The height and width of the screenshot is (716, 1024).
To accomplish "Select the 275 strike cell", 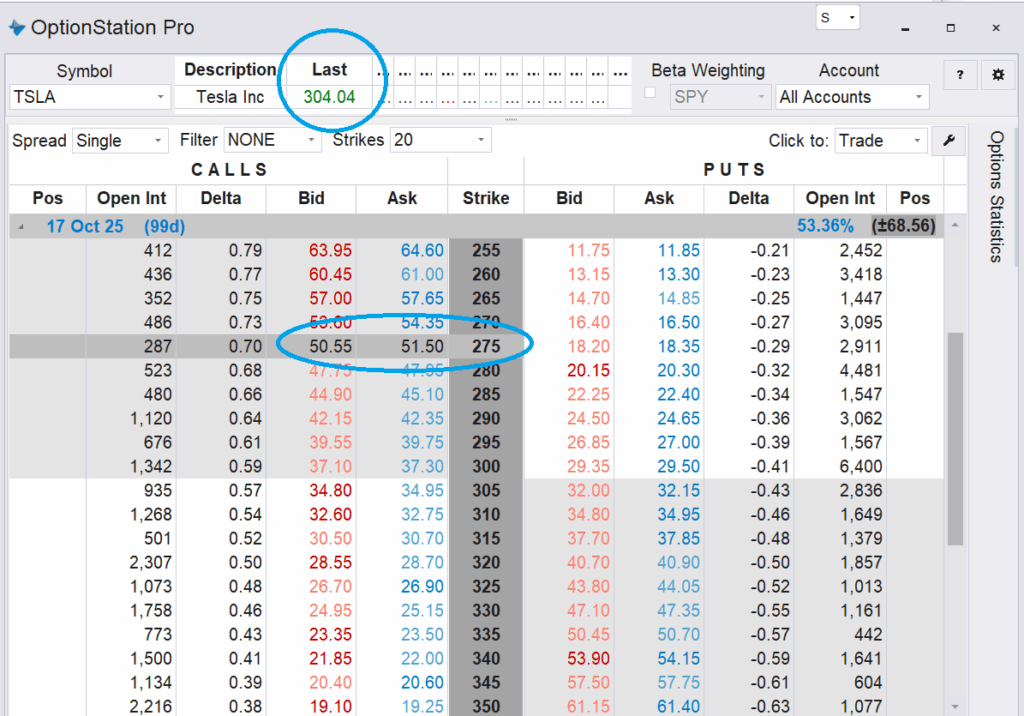I will point(486,346).
